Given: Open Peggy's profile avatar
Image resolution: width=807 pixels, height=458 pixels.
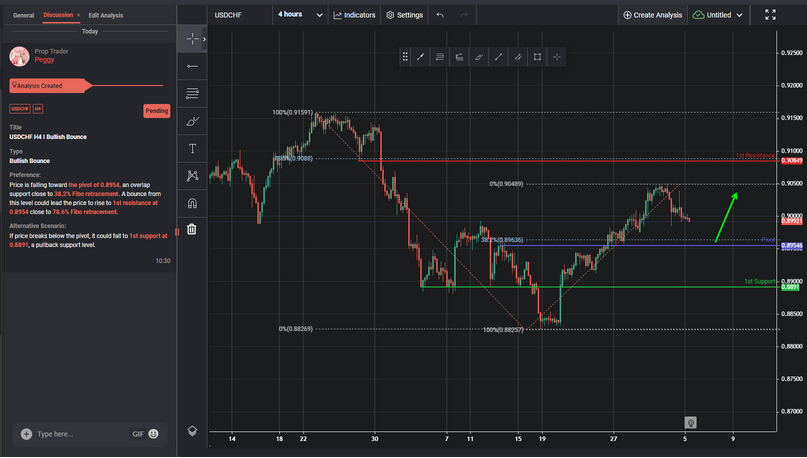Looking at the screenshot, I should pos(20,56).
